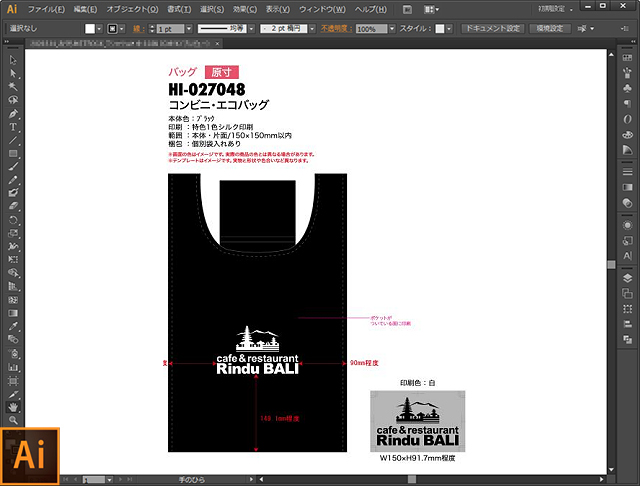
Task: Select the Selection tool (black arrow)
Action: (13, 61)
